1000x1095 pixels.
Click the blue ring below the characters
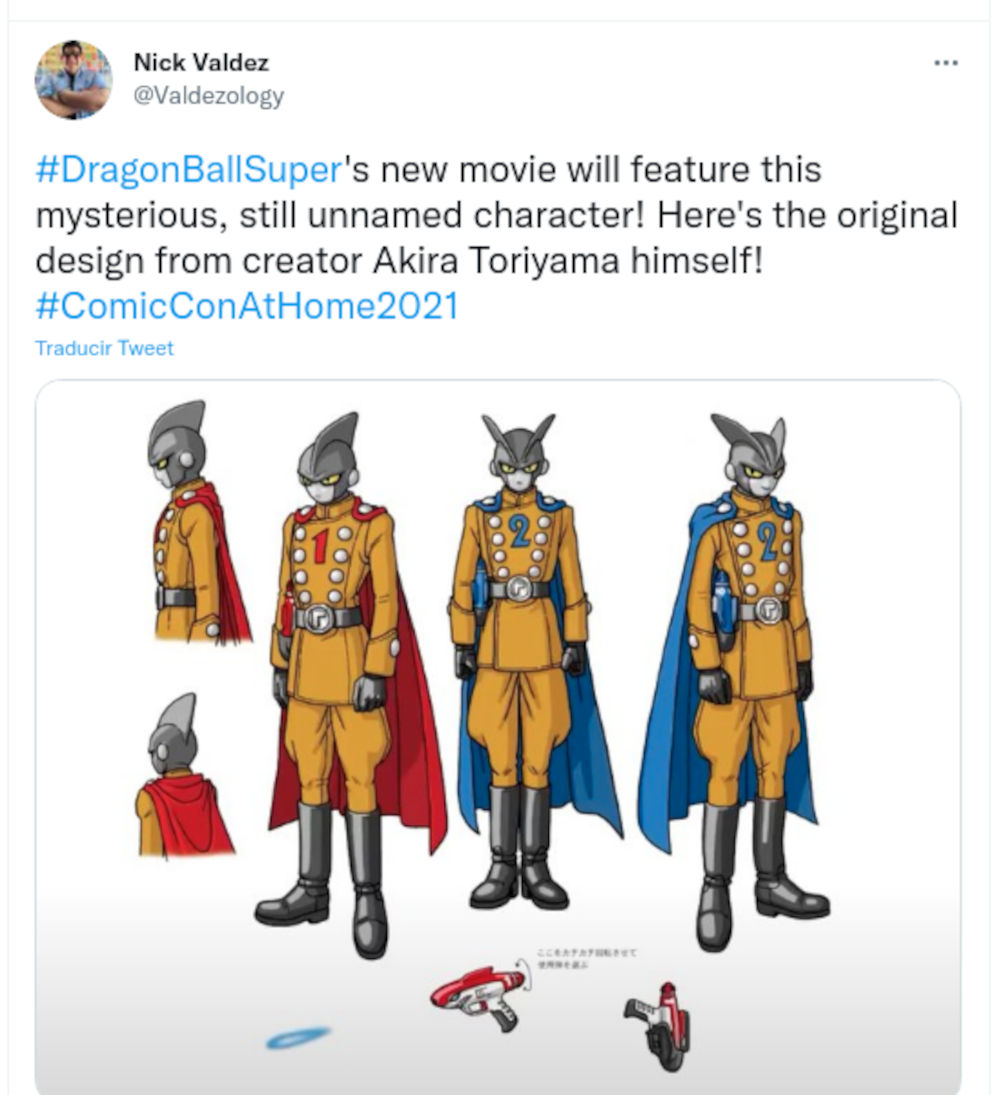click(300, 1038)
